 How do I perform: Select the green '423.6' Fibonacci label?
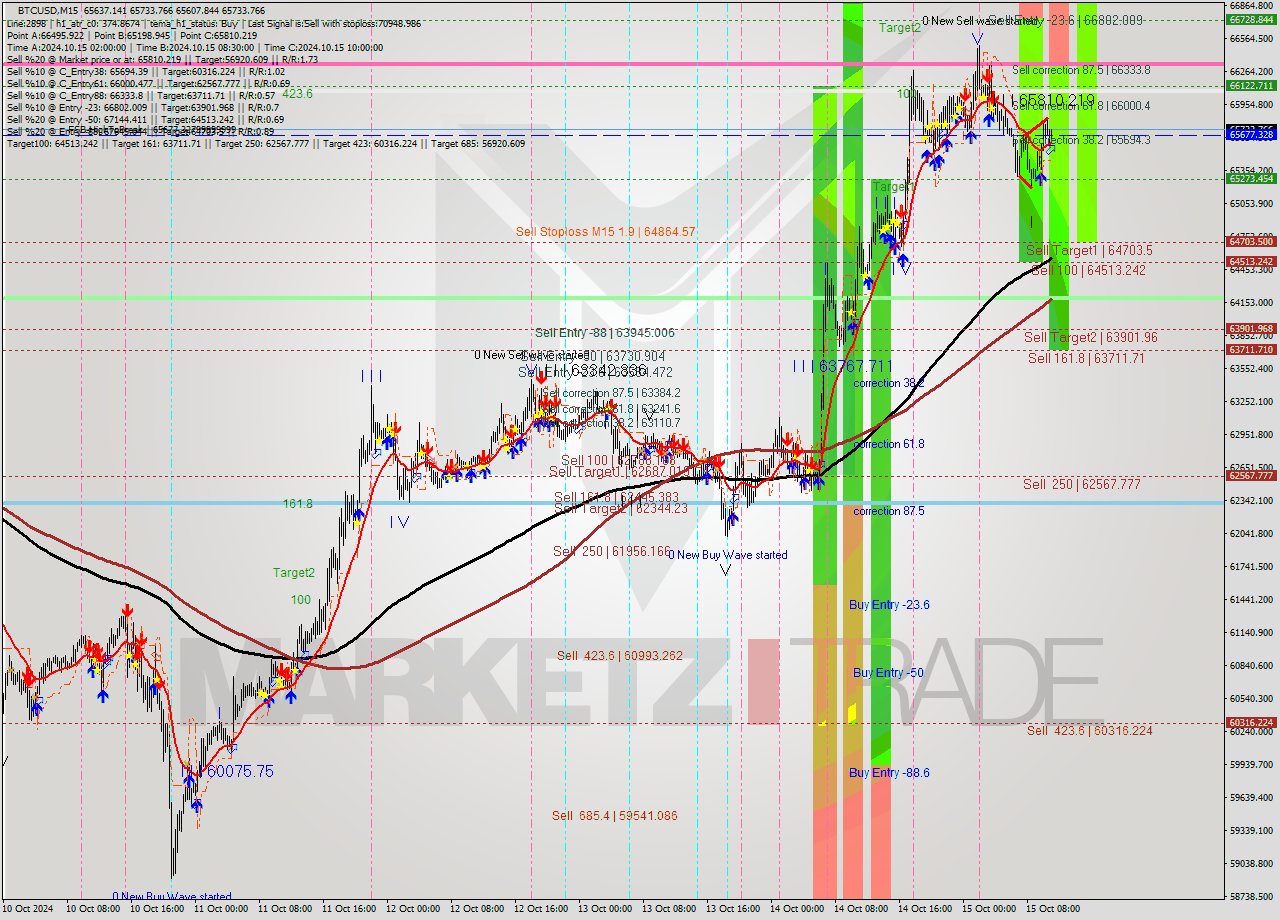pos(298,94)
